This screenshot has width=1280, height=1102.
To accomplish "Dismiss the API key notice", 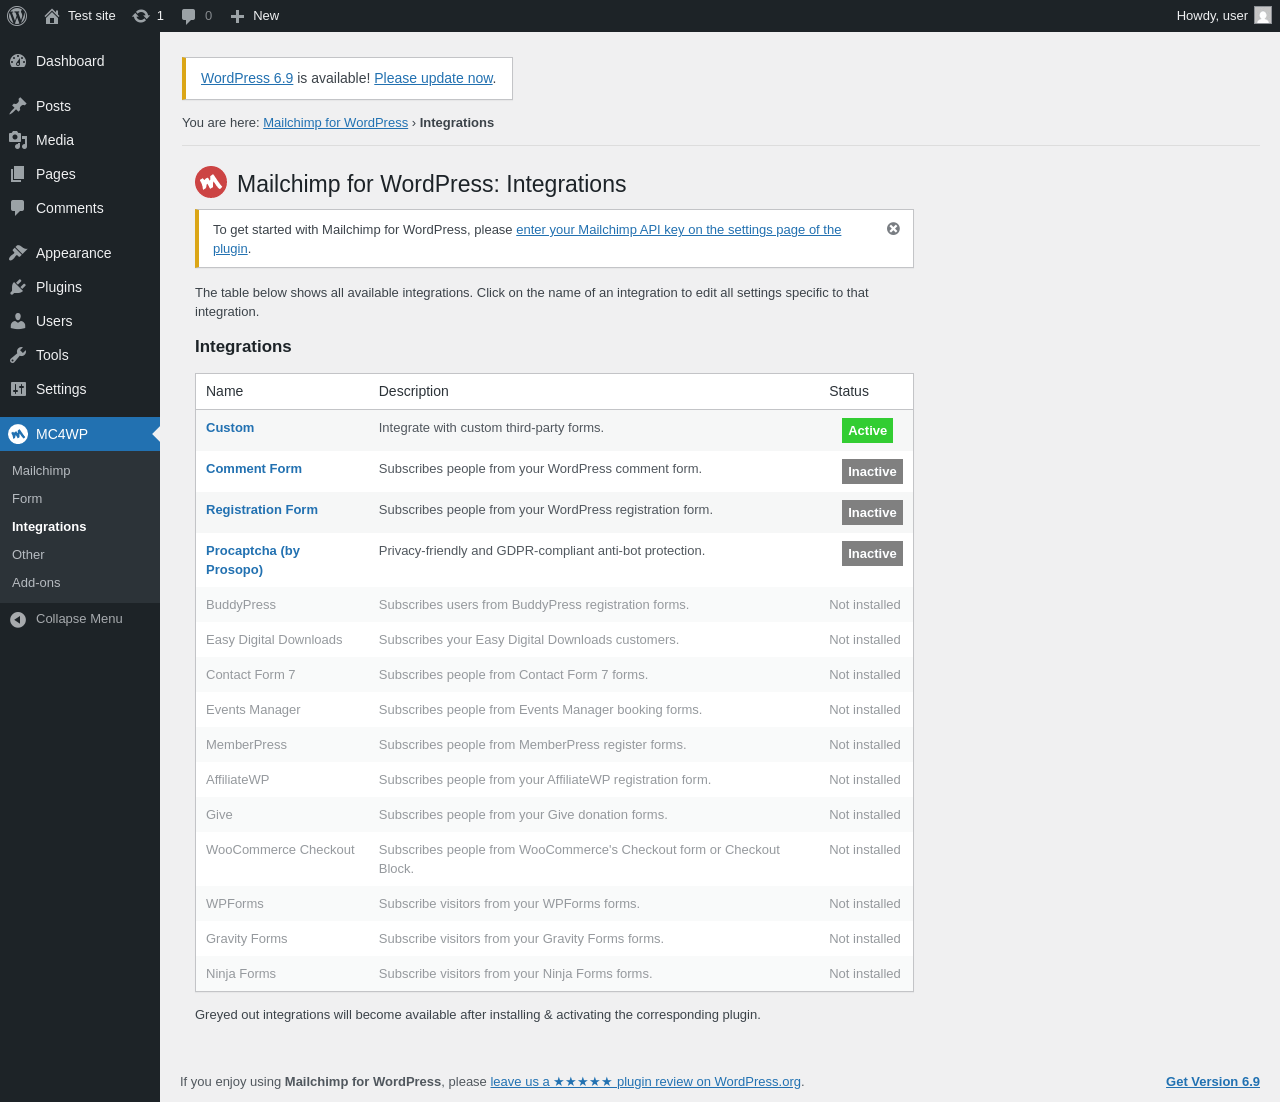I will click(x=893, y=229).
